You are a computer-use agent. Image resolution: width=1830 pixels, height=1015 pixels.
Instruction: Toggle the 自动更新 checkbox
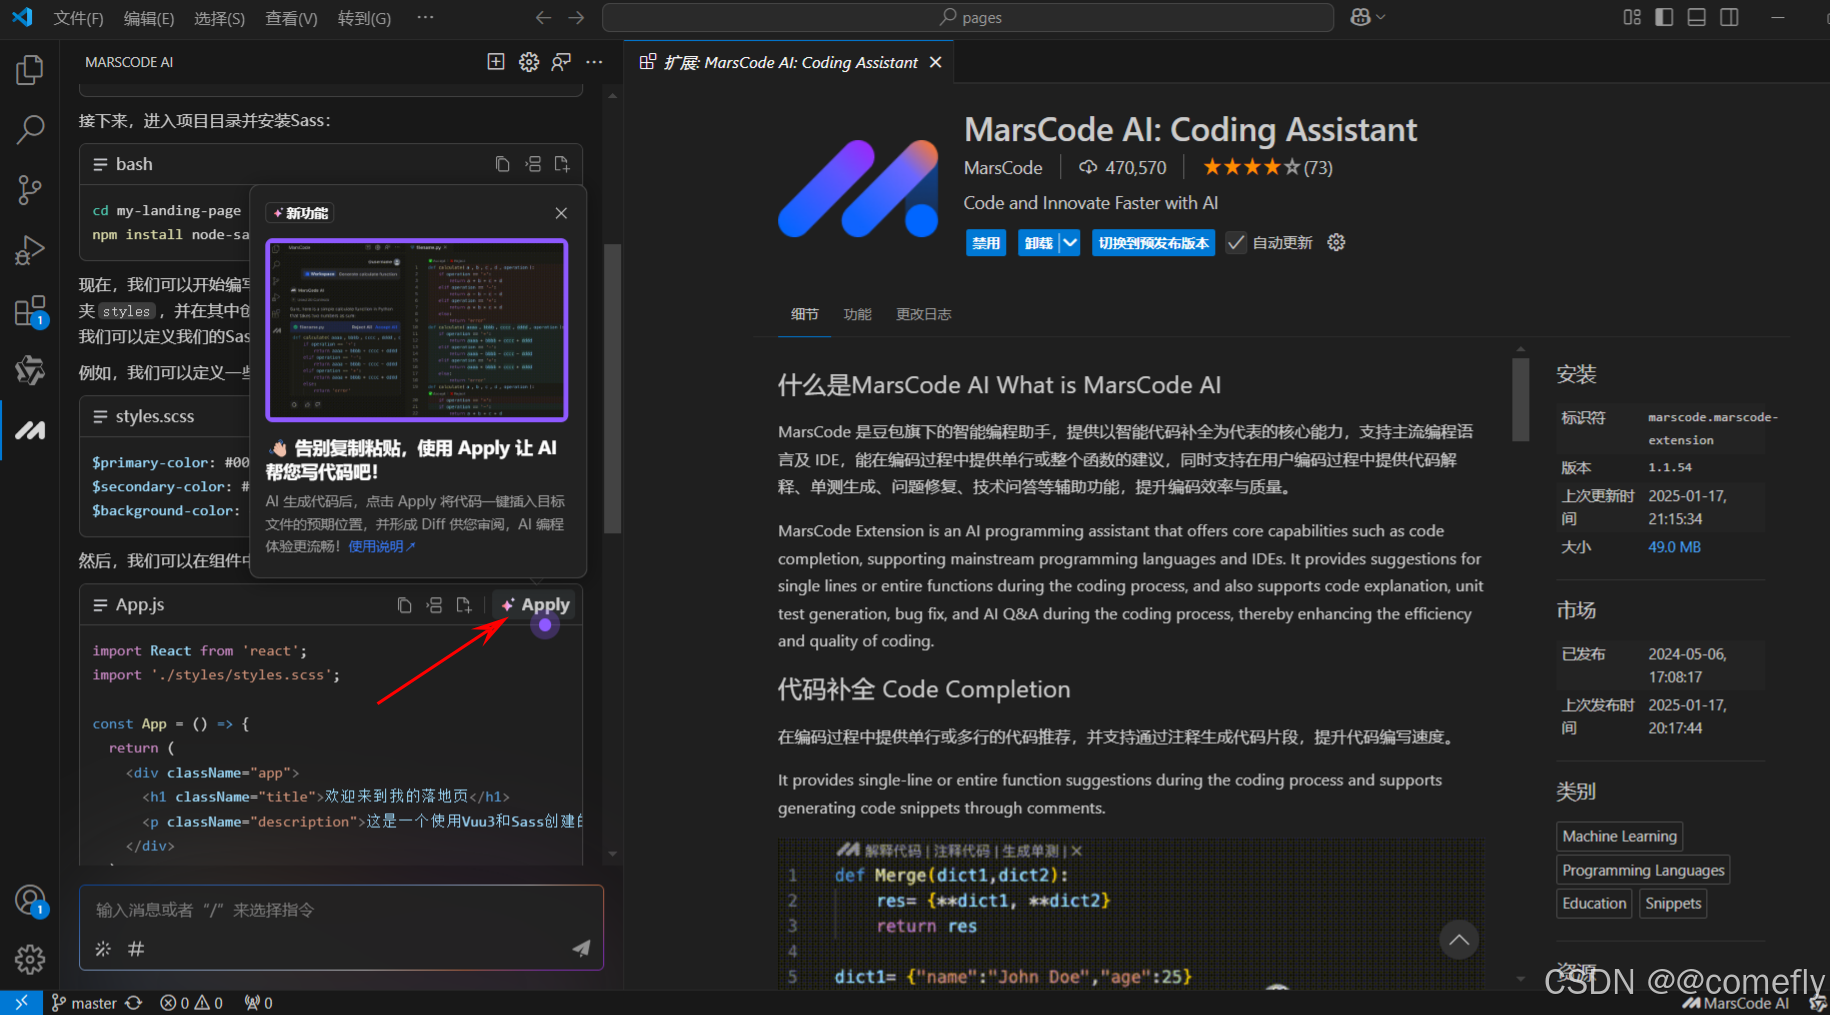click(1236, 243)
